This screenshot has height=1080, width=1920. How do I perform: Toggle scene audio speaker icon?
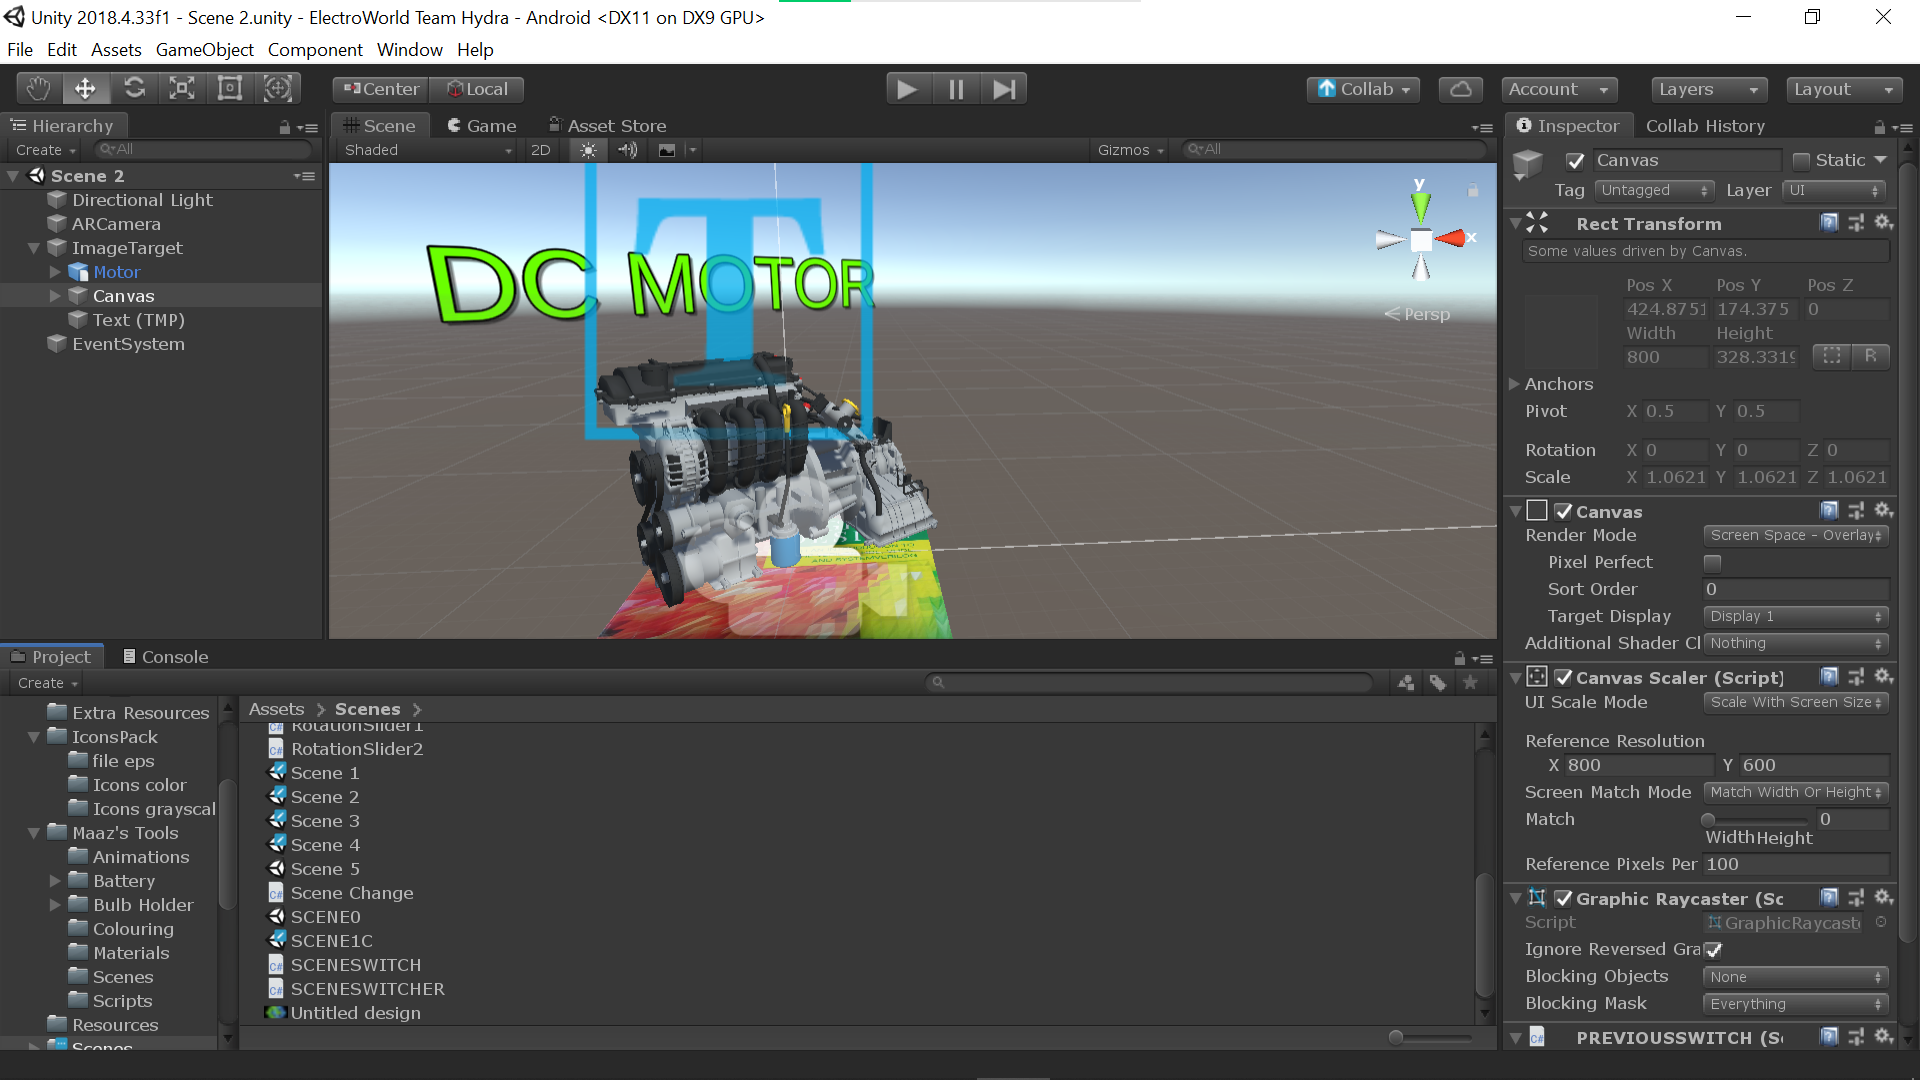coord(627,150)
